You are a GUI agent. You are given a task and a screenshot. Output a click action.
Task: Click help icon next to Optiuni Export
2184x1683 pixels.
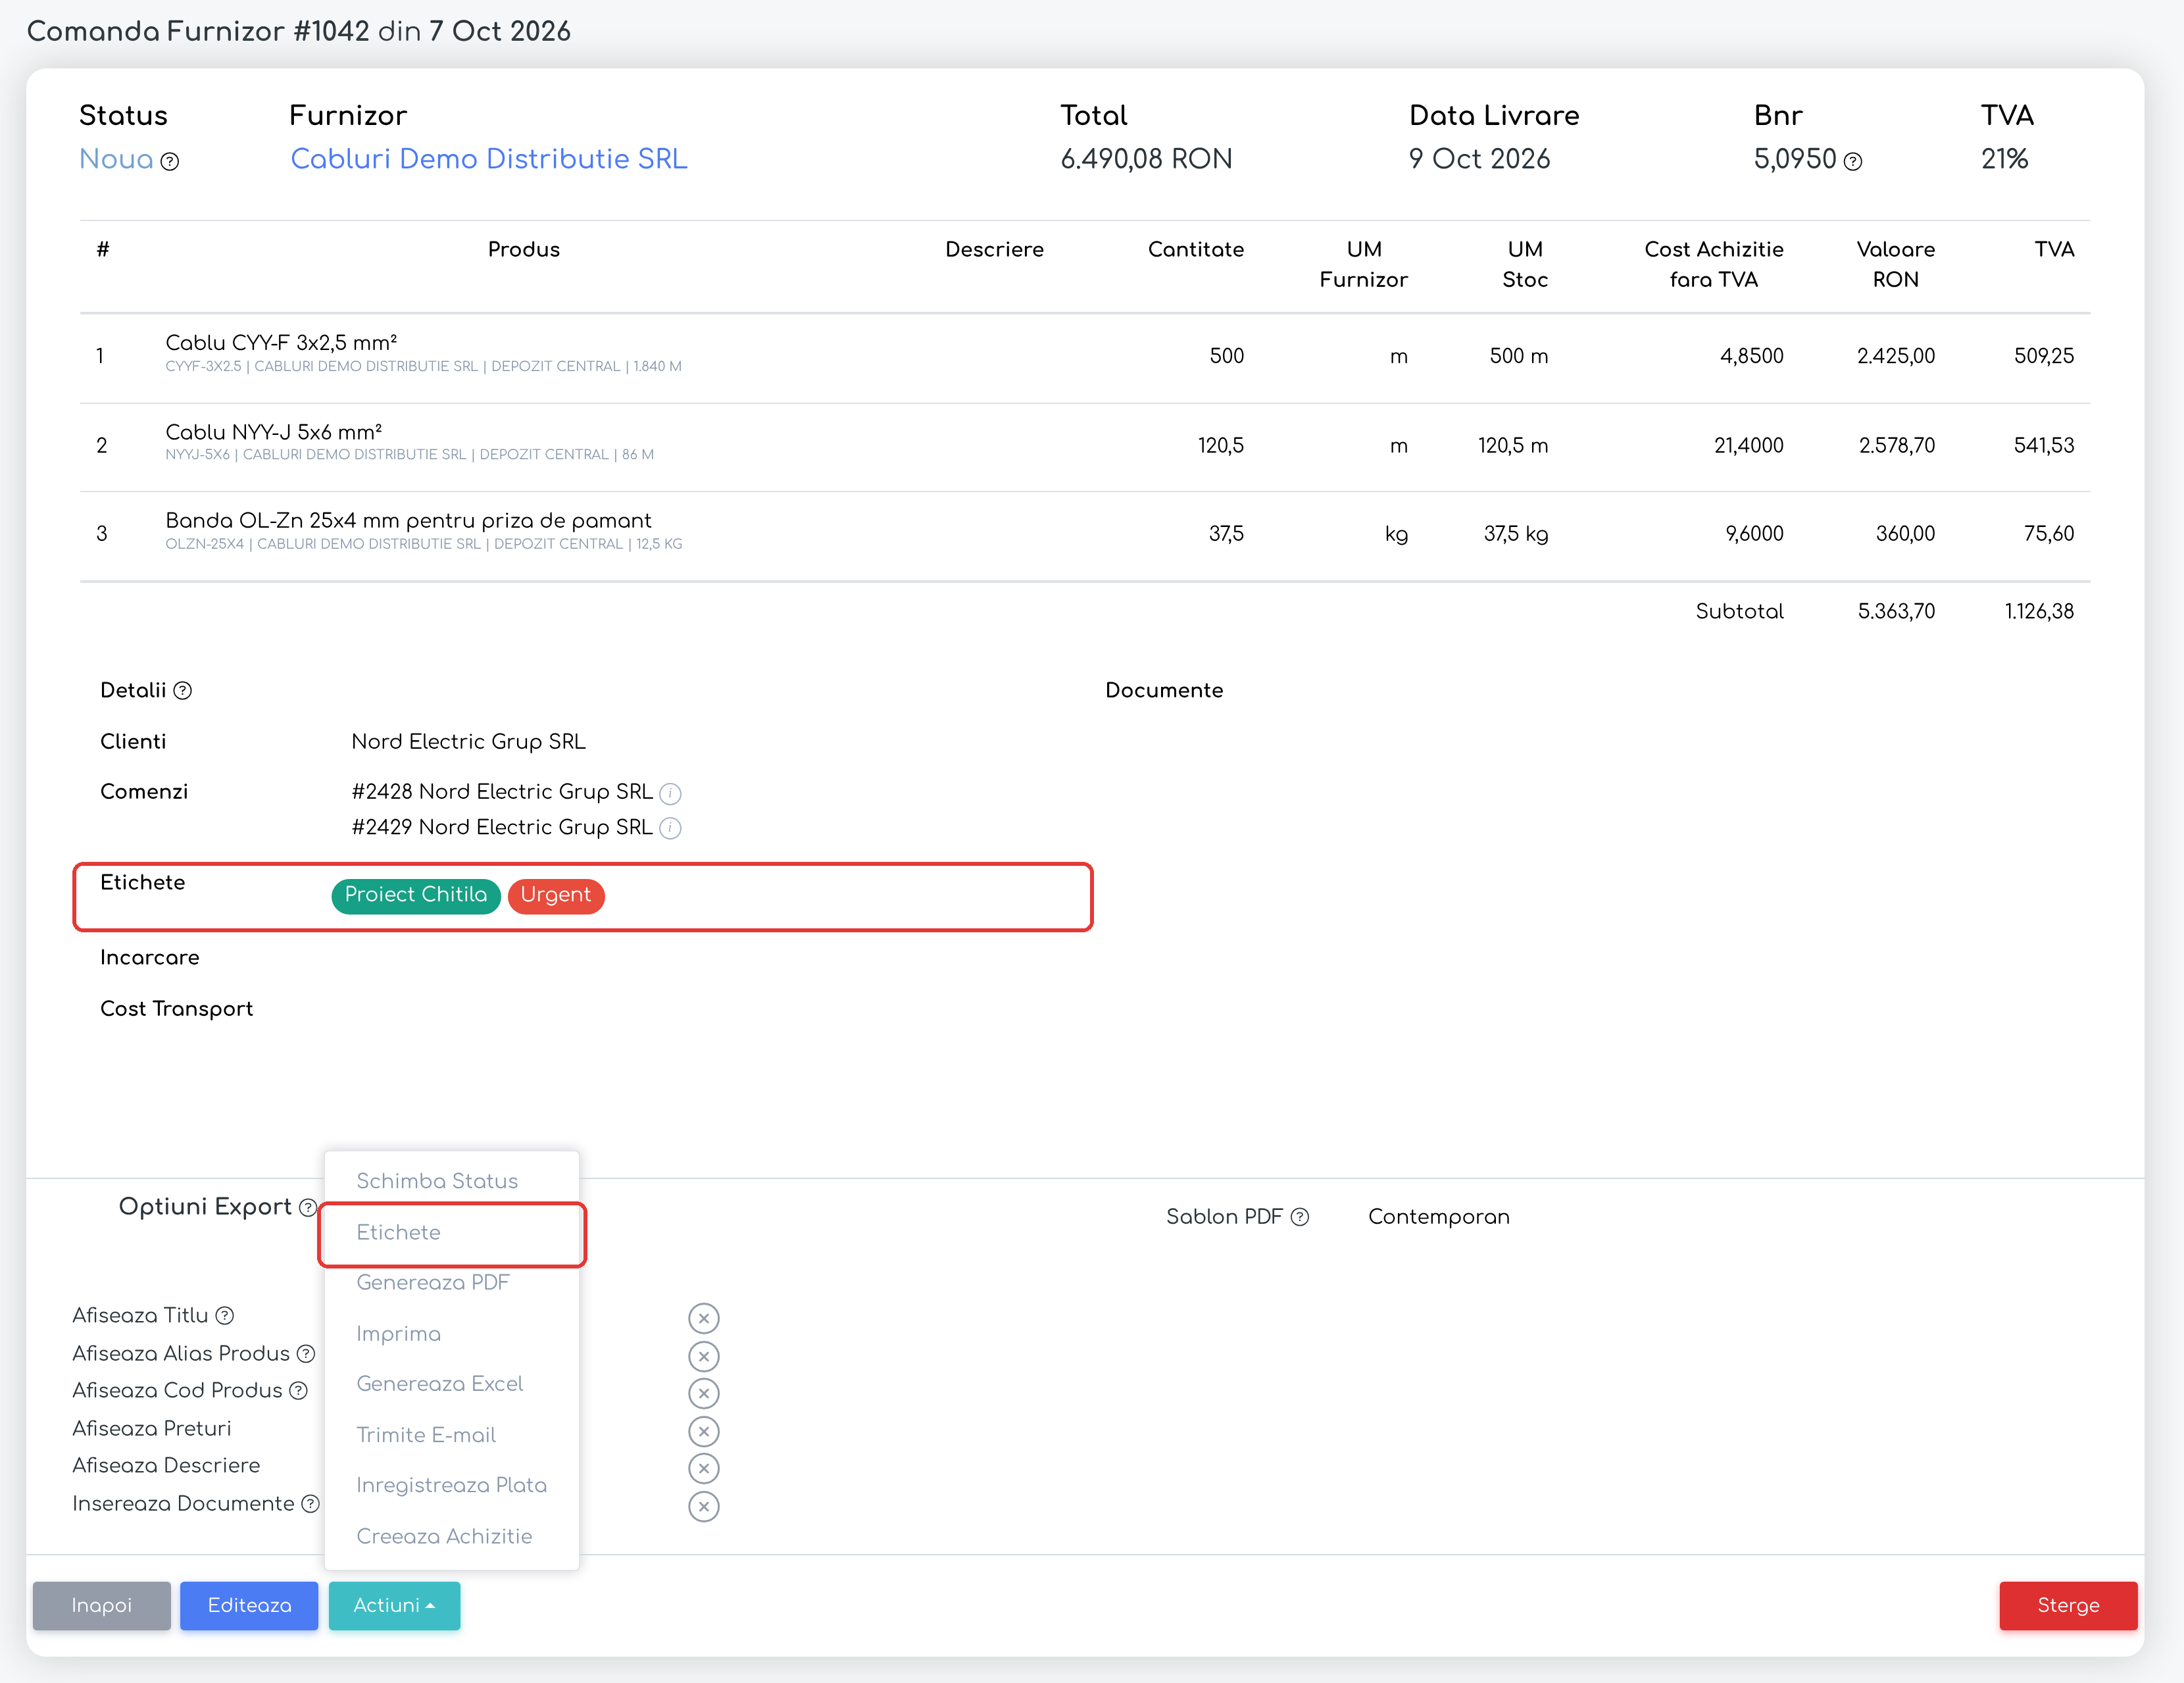pos(308,1208)
